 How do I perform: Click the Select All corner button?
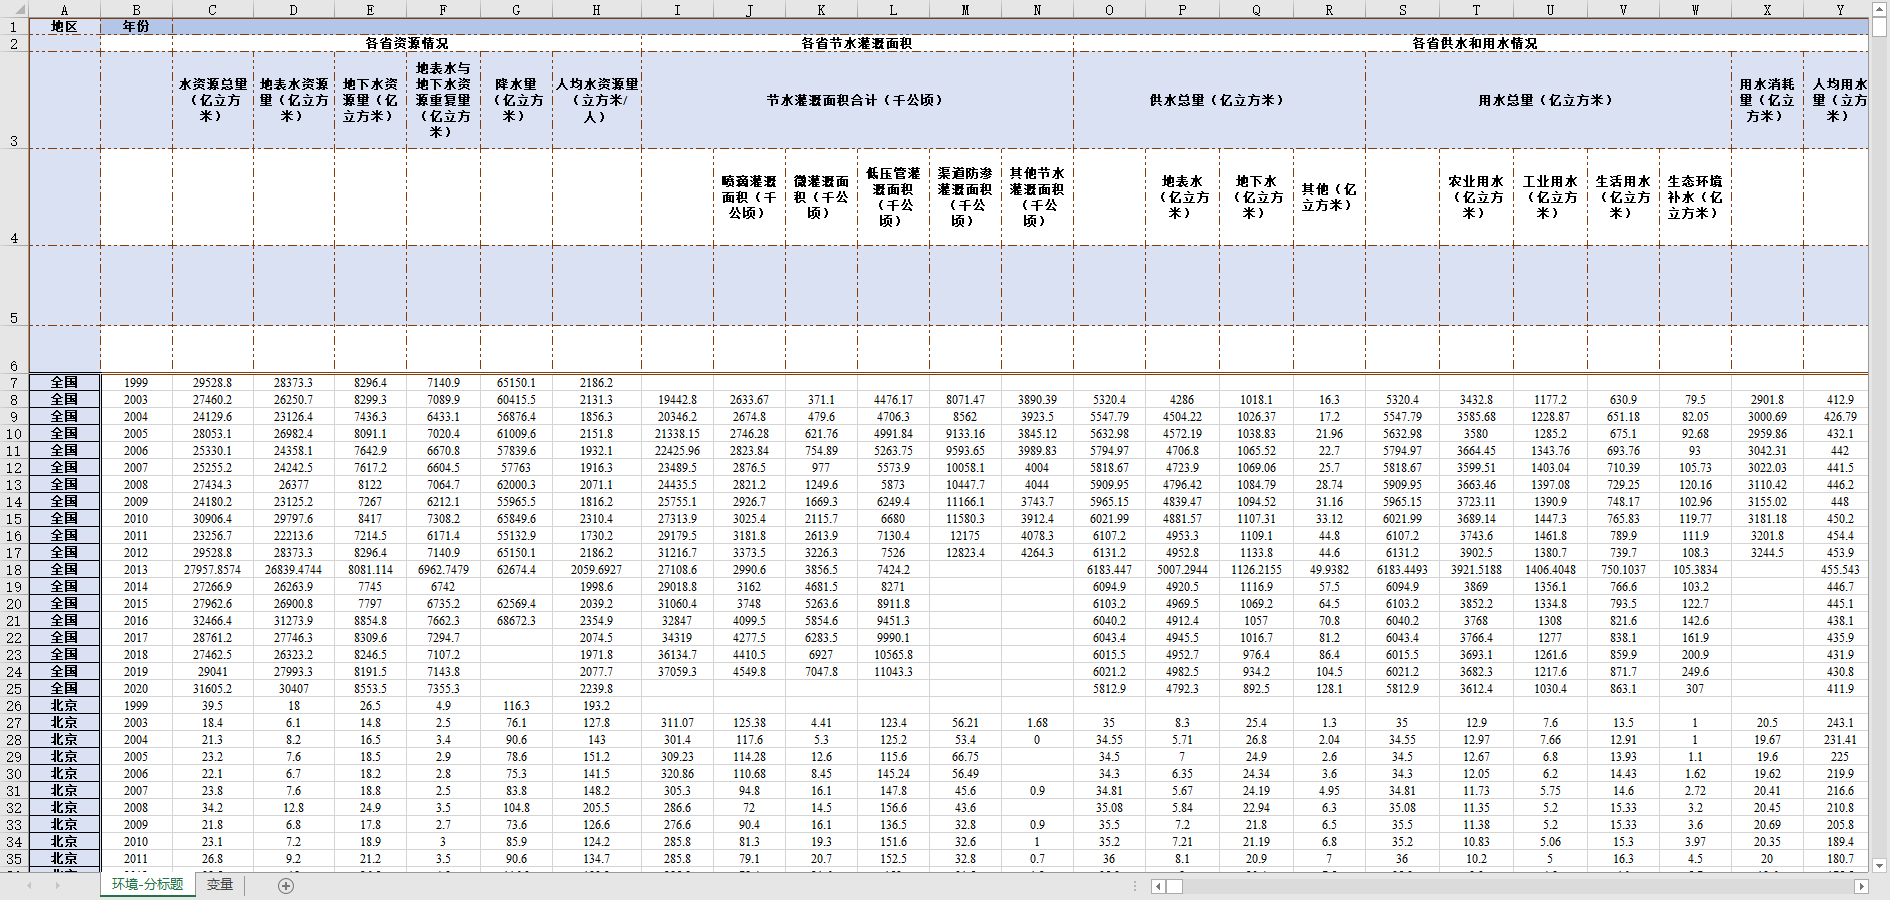click(x=14, y=9)
